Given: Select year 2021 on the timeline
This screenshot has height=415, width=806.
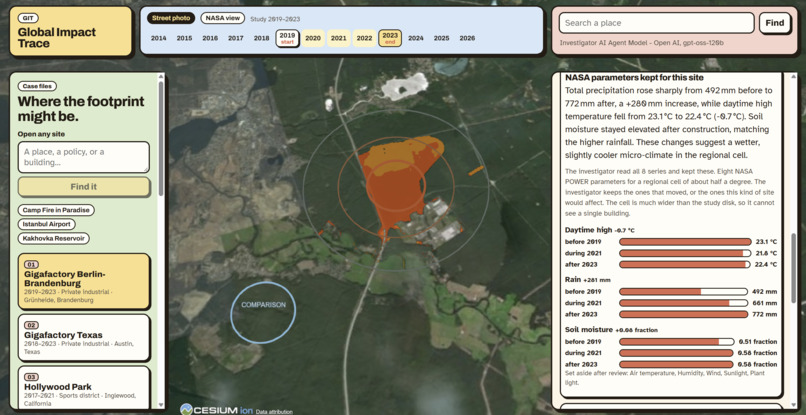Looking at the screenshot, I should click(338, 38).
